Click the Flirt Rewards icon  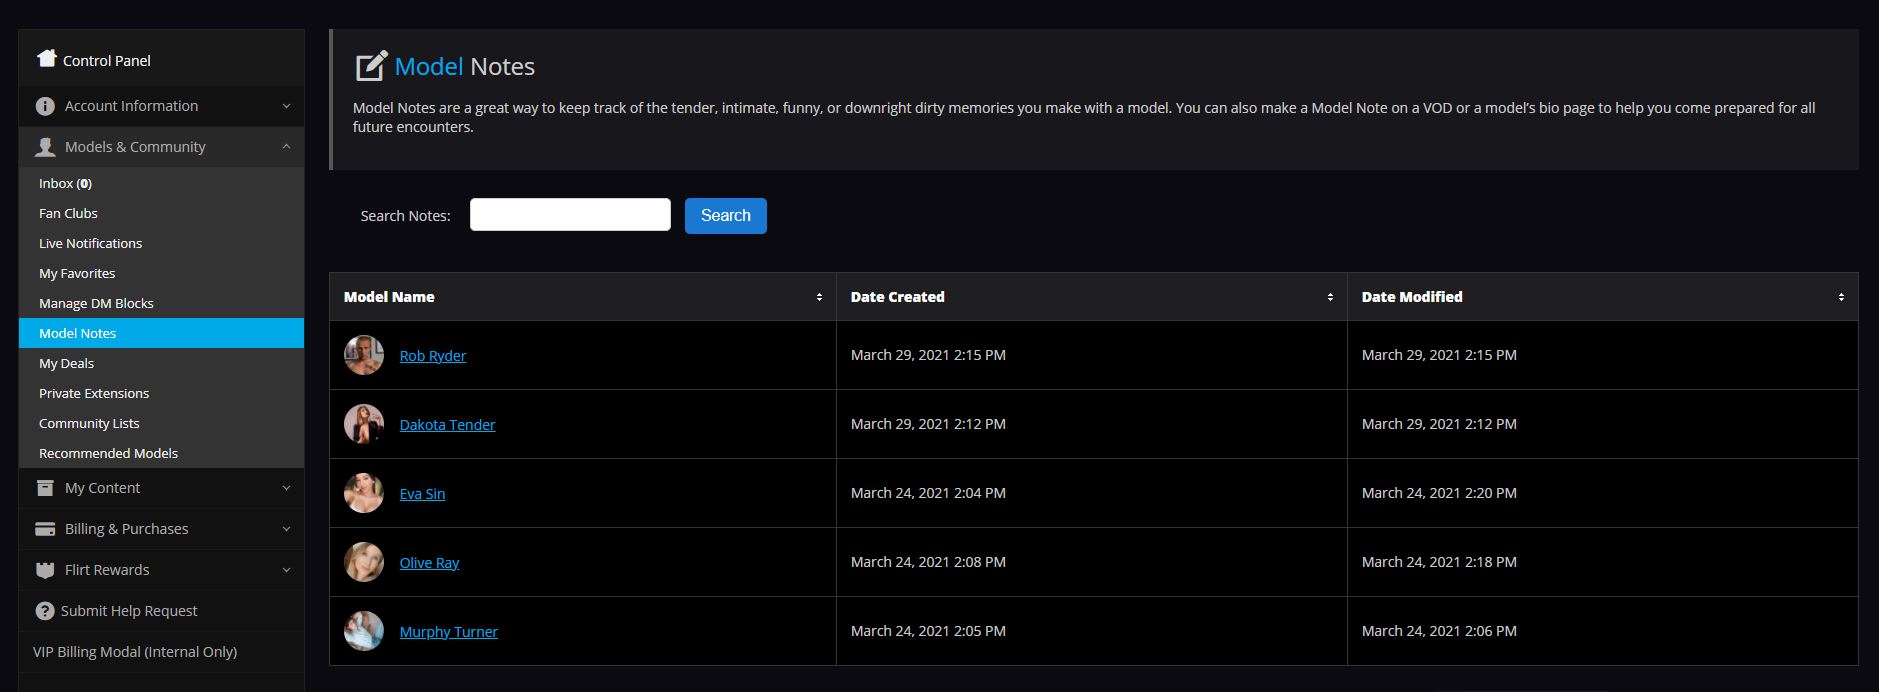(x=45, y=570)
